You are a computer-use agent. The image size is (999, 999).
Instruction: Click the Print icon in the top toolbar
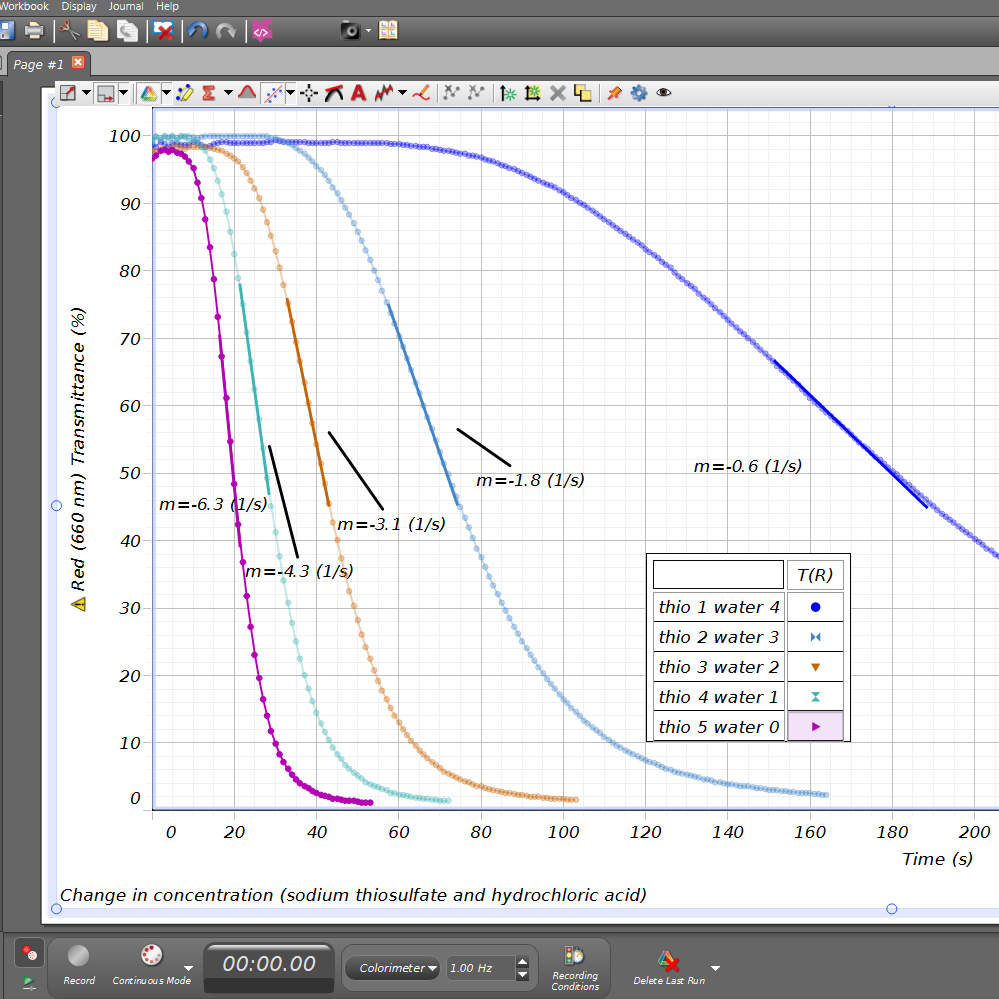[x=34, y=31]
